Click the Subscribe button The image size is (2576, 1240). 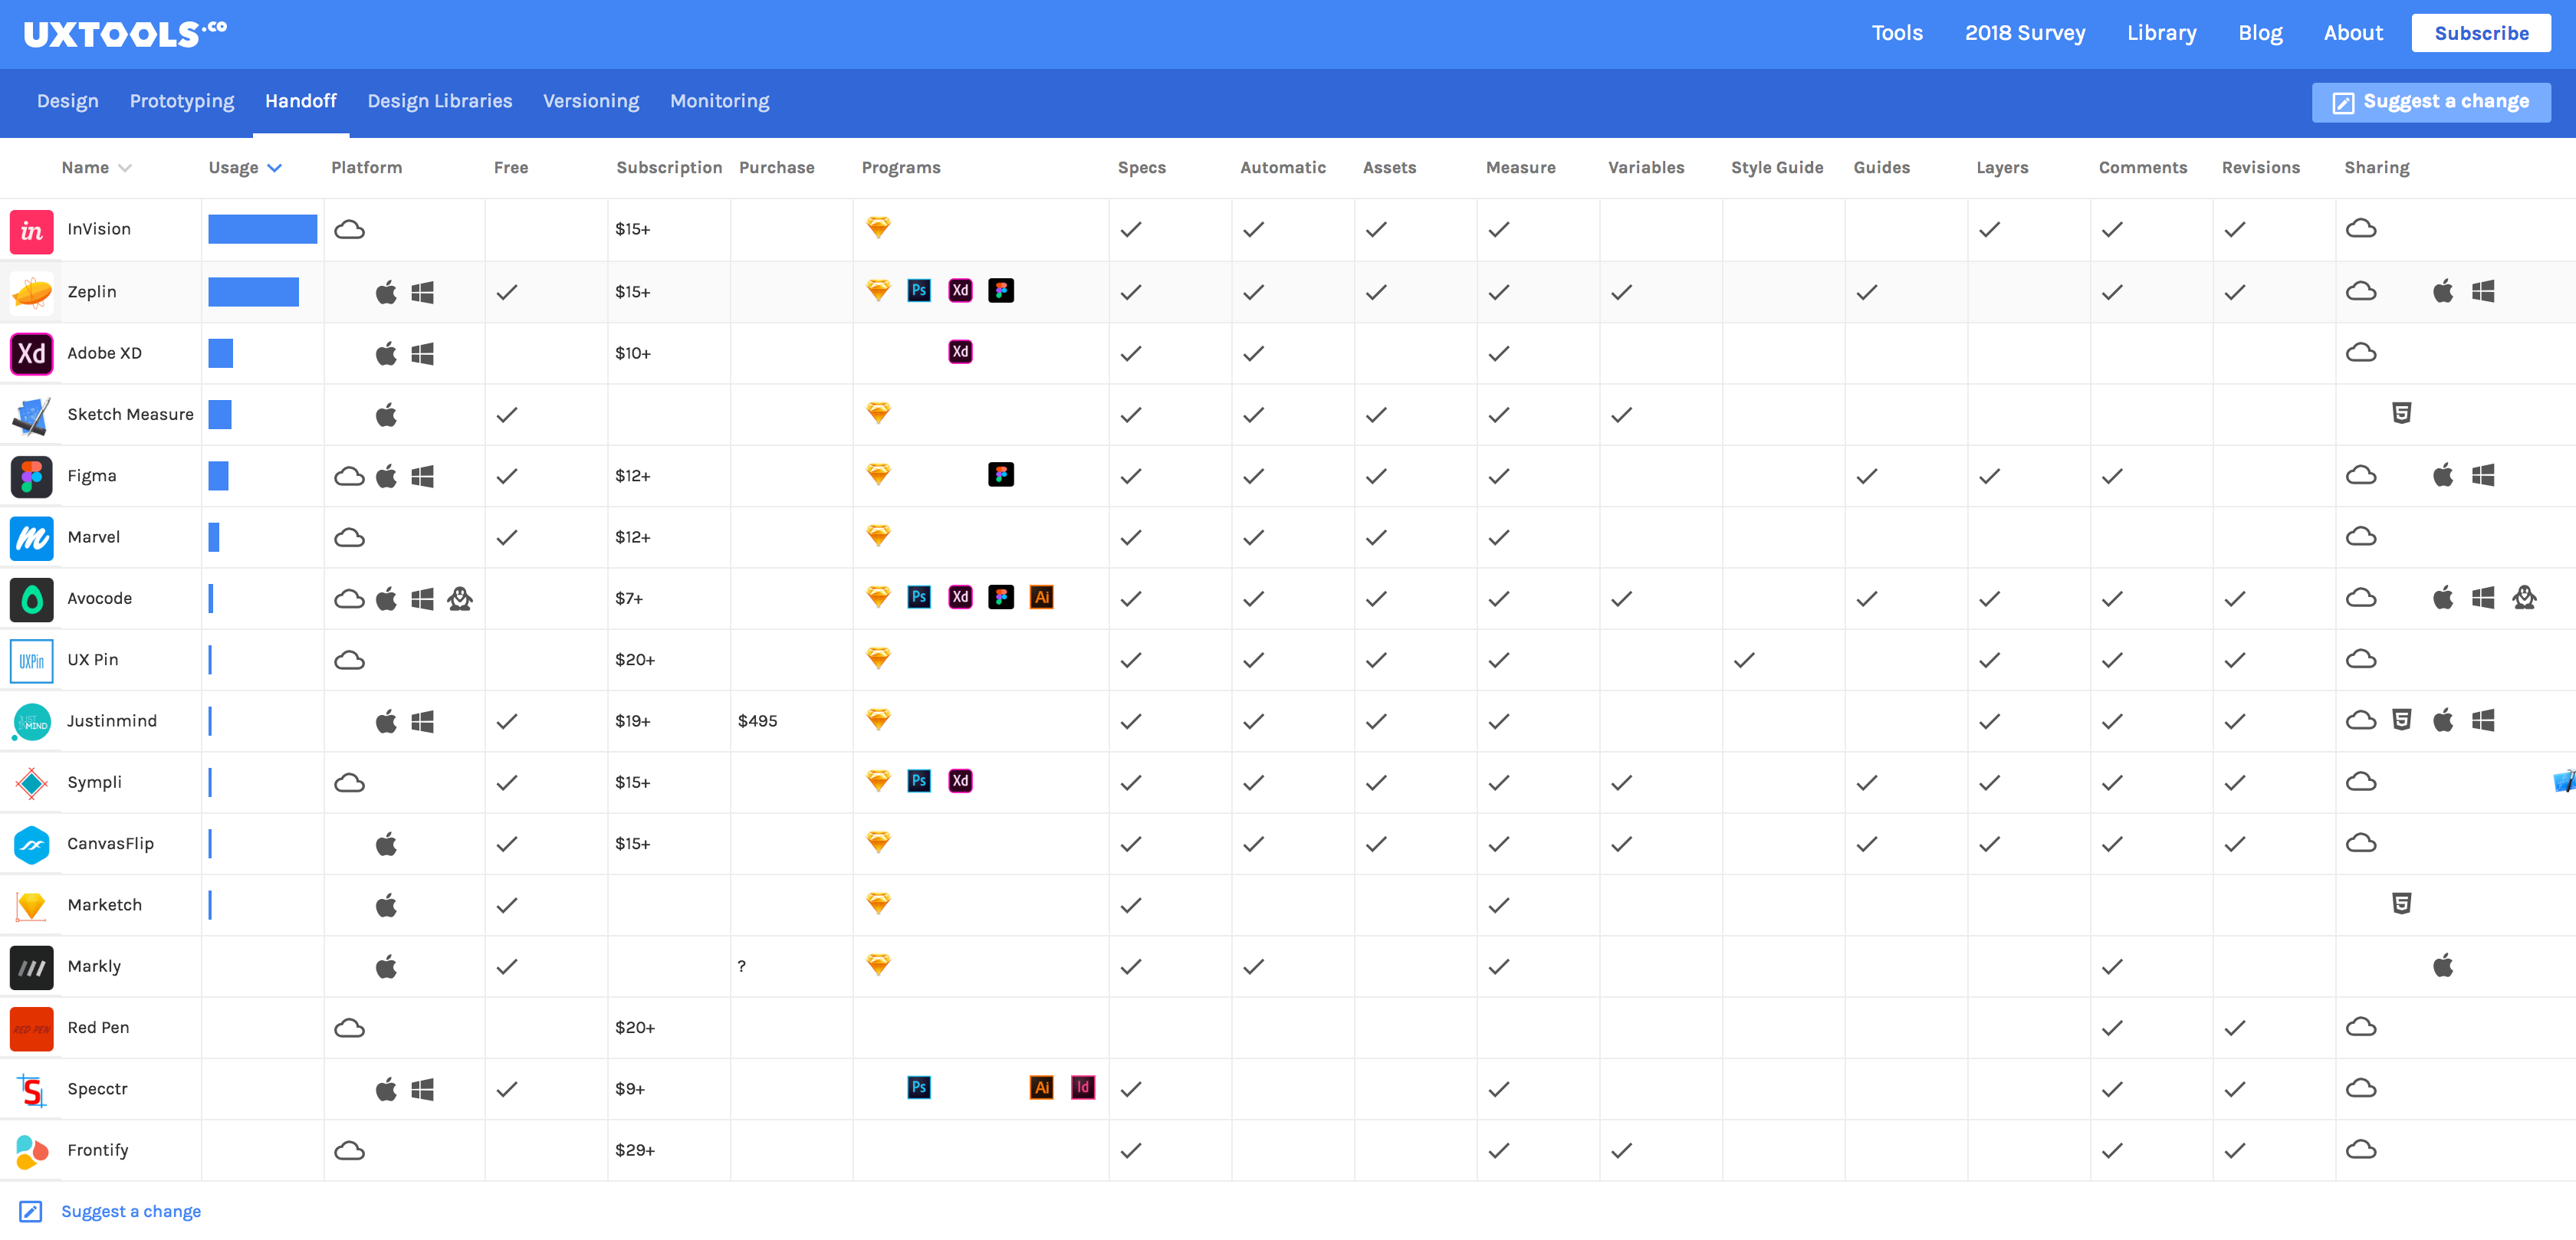tap(2481, 33)
